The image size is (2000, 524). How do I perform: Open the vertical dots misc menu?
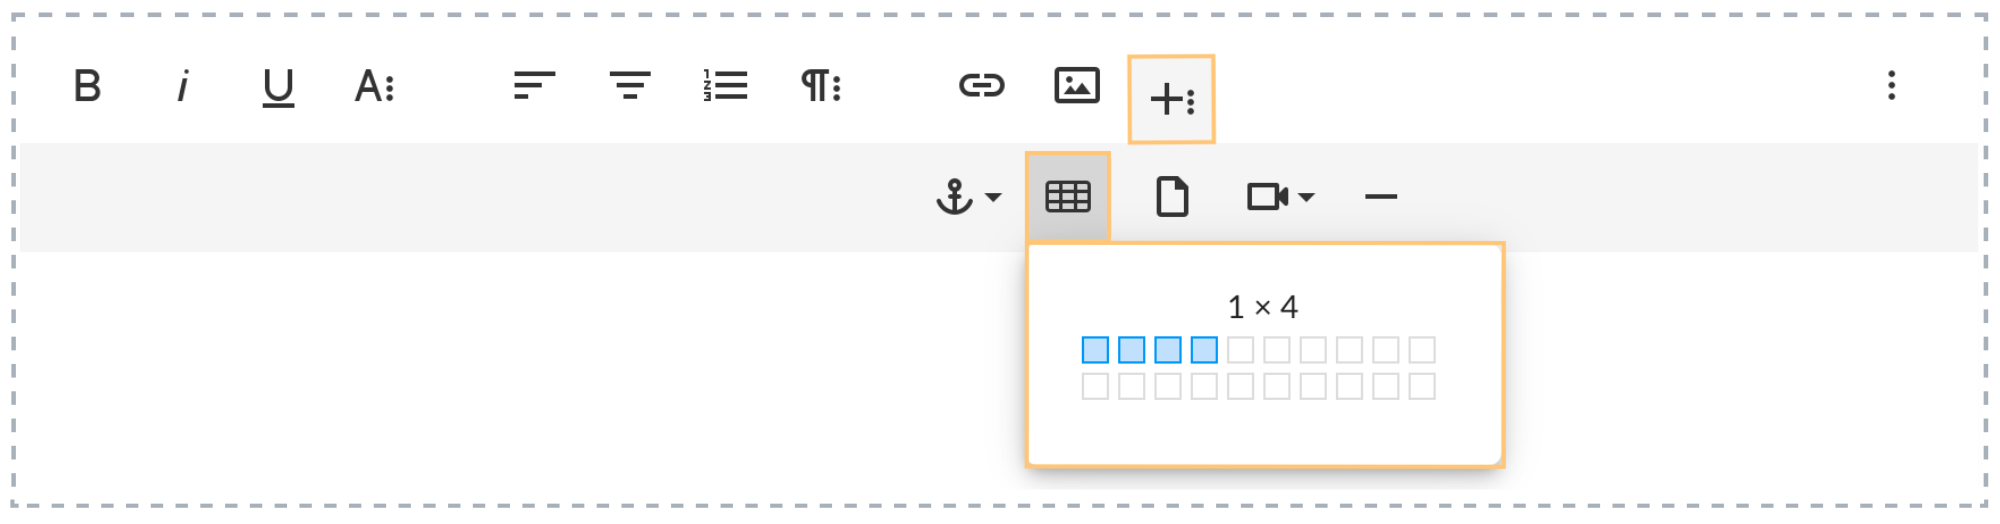(1891, 85)
